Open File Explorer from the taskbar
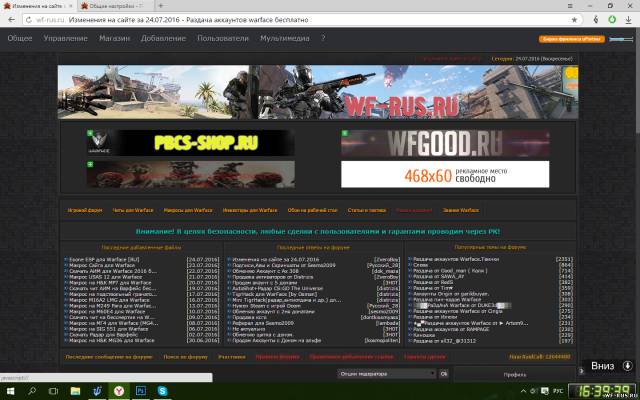 (75, 391)
